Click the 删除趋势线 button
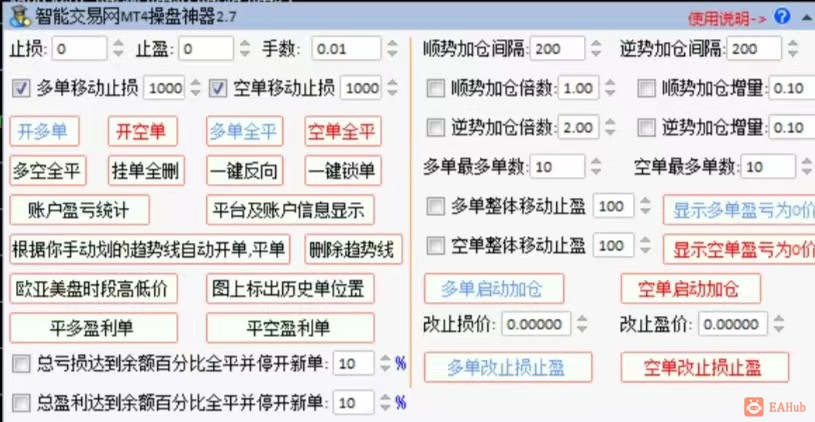 pos(353,249)
